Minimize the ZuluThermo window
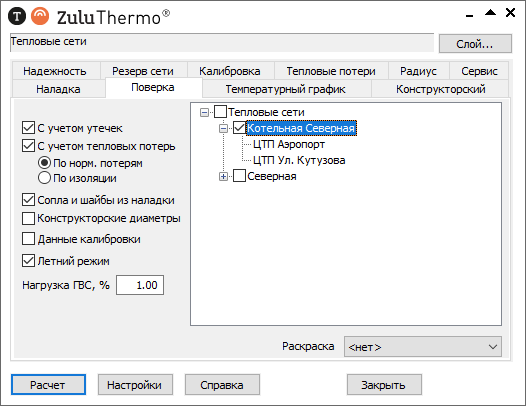The width and height of the screenshot is (526, 406). [470, 16]
